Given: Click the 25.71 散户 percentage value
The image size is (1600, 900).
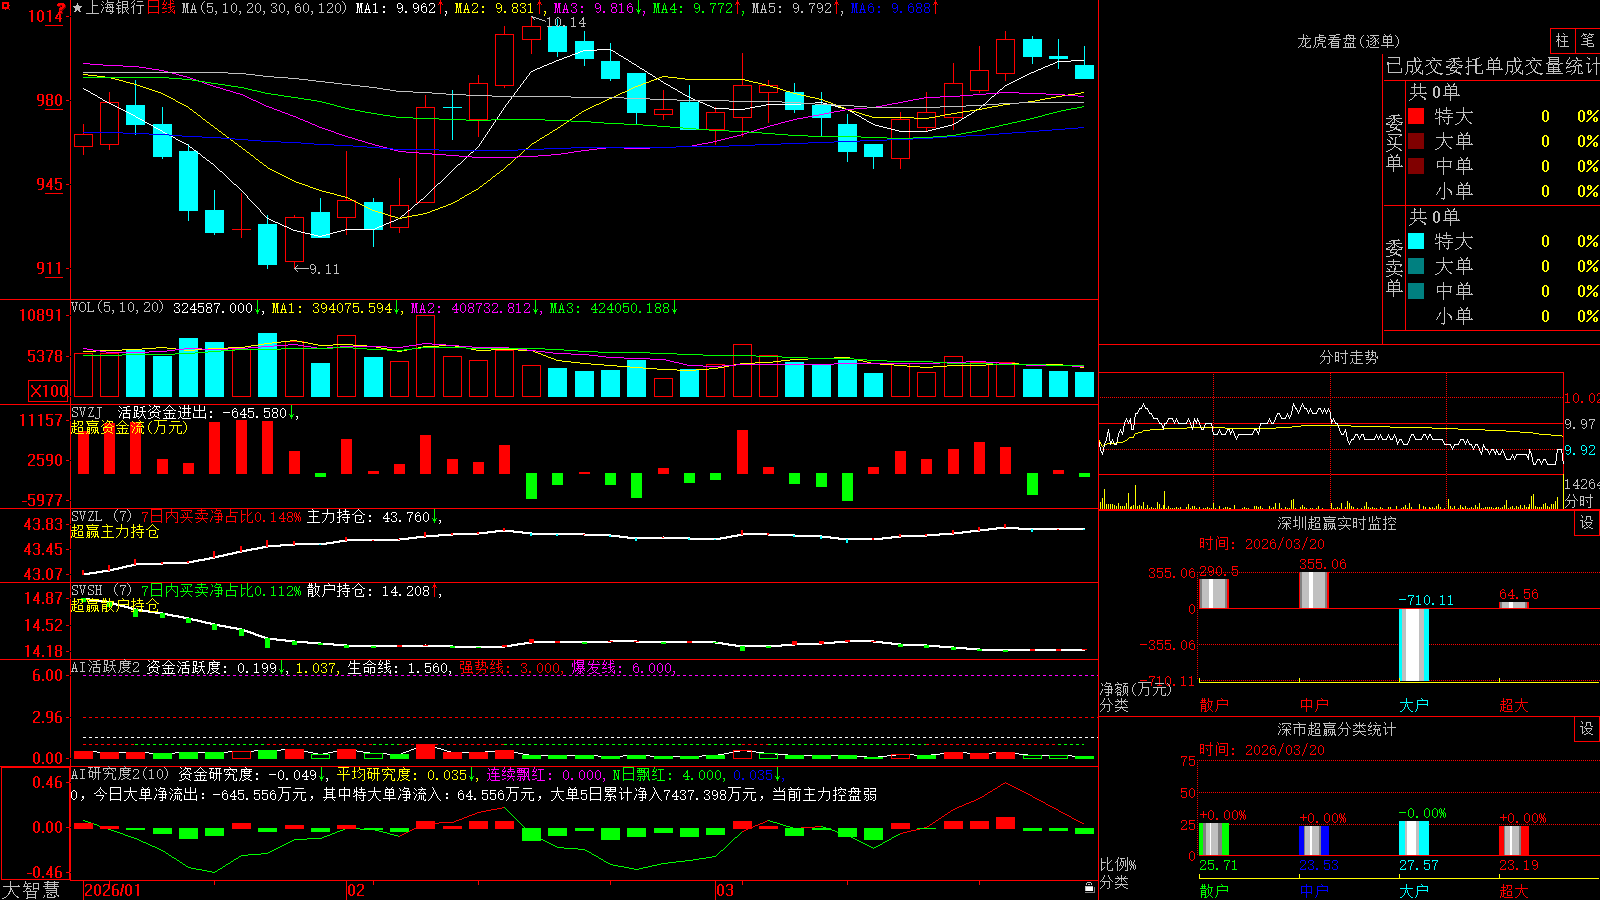Looking at the screenshot, I should (x=1218, y=865).
